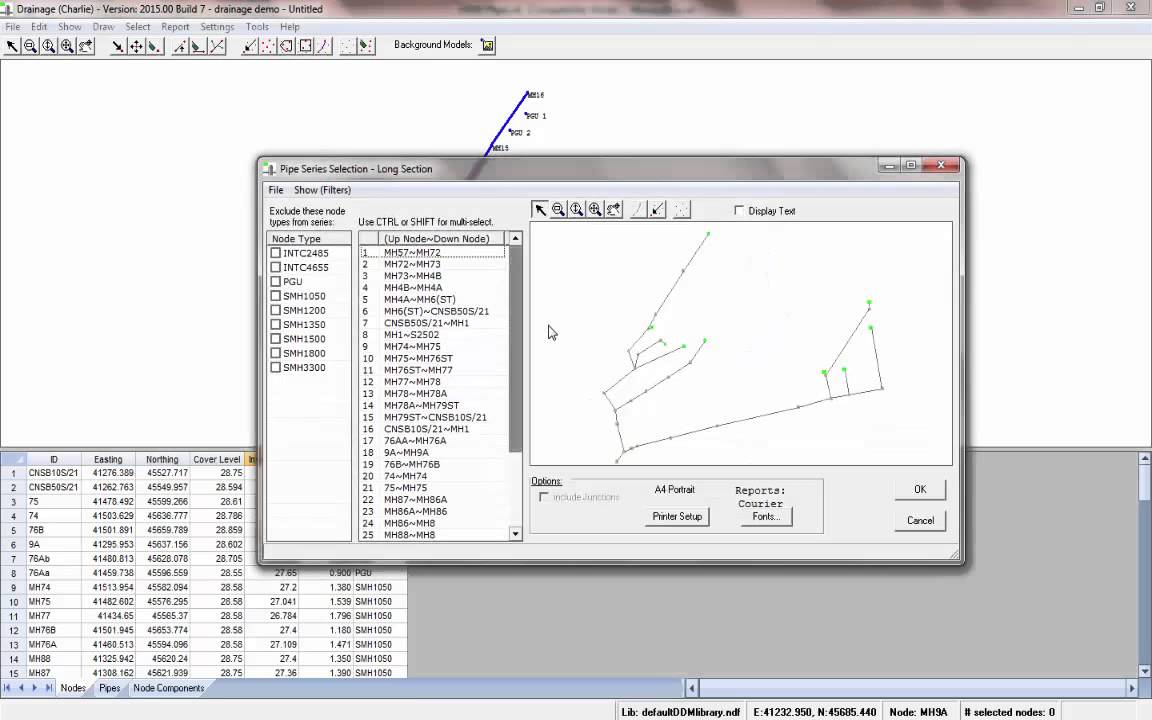Click the add pipe tool in main toolbar

pyautogui.click(x=179, y=46)
